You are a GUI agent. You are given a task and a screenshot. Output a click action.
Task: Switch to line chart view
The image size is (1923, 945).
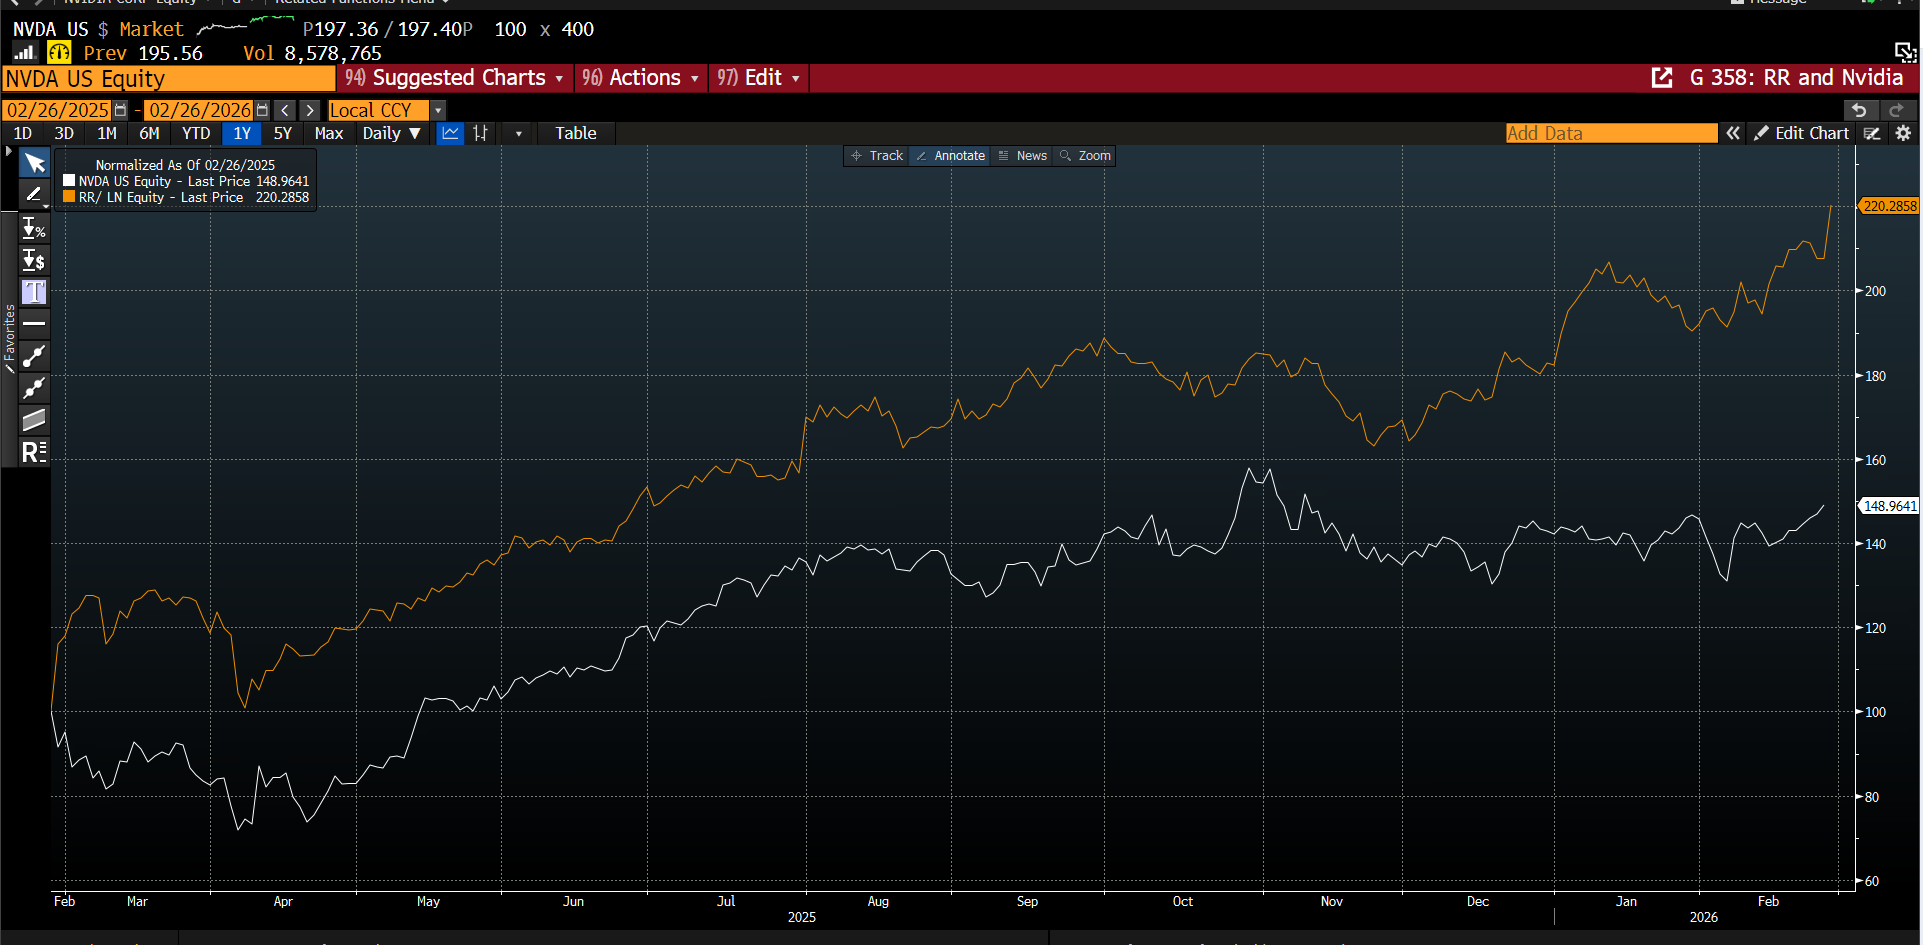tap(451, 133)
